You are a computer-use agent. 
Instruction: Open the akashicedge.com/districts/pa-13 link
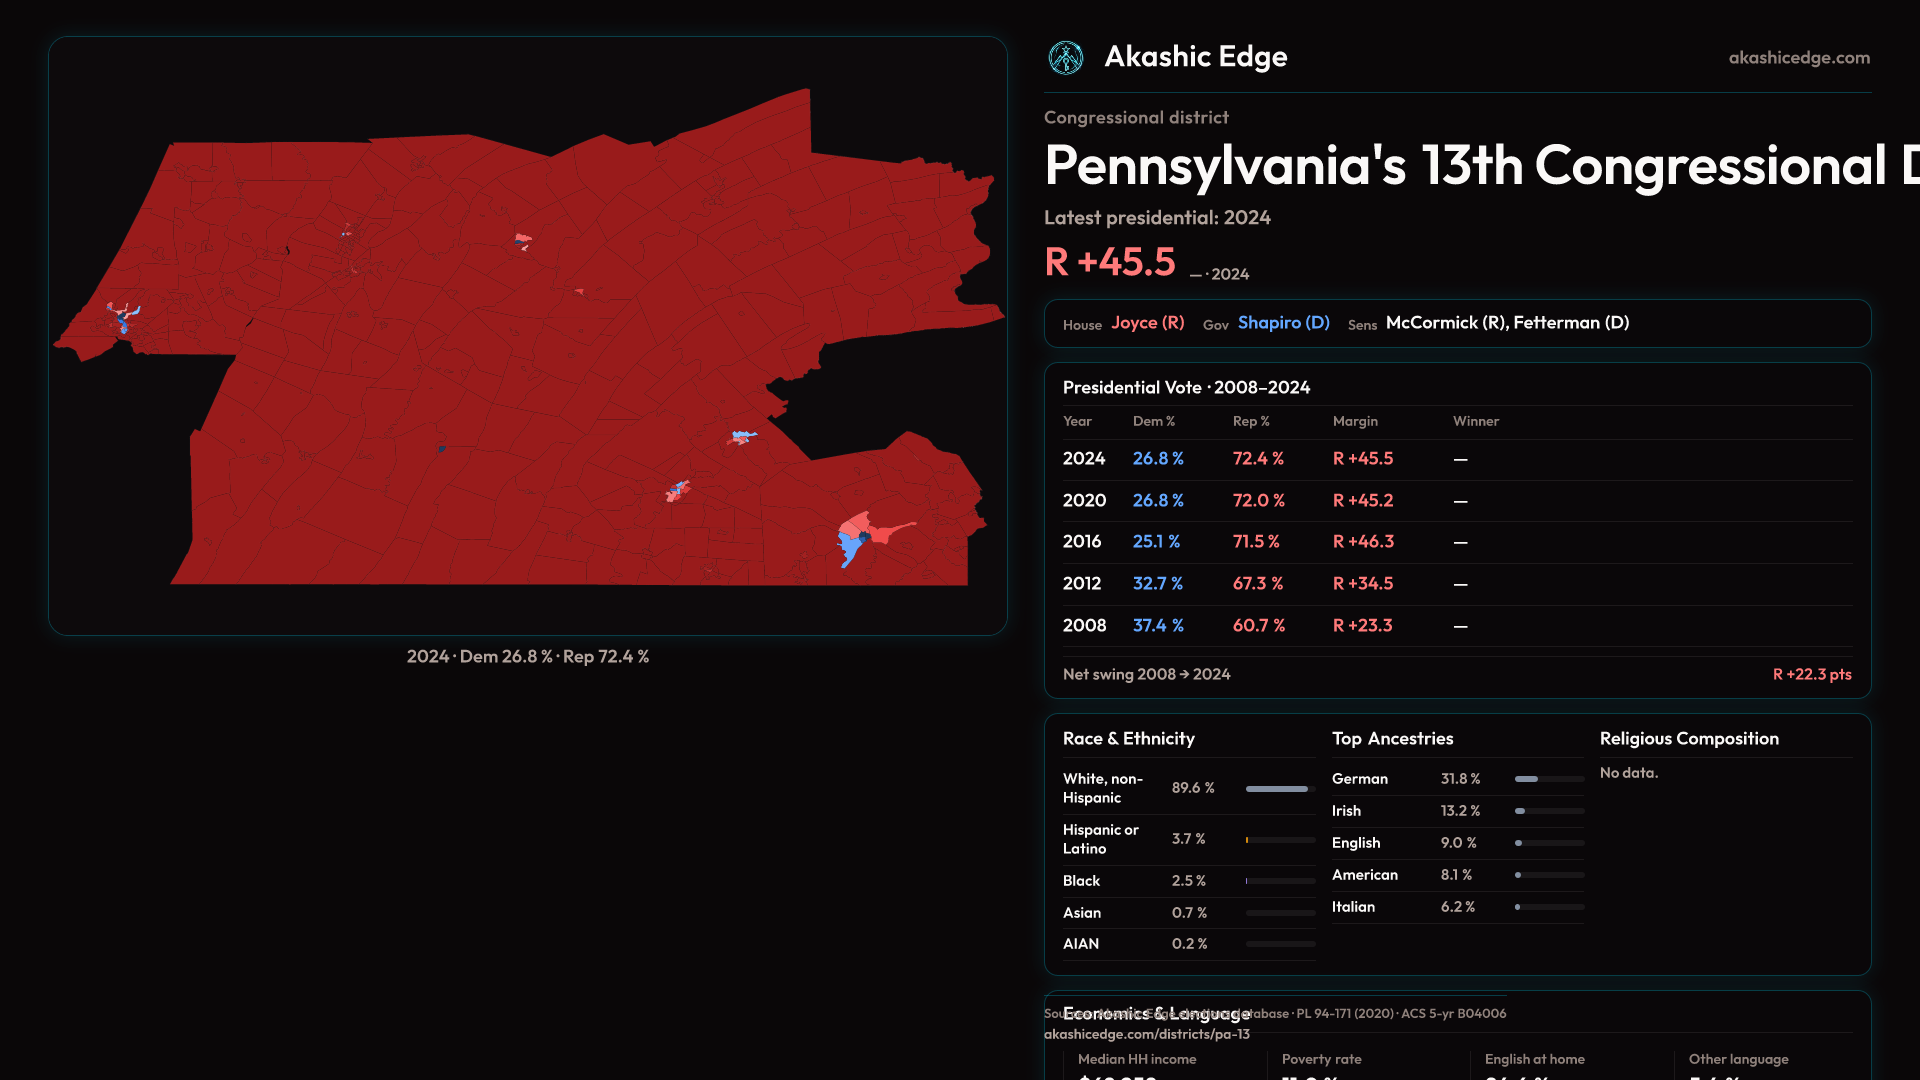1147,1035
